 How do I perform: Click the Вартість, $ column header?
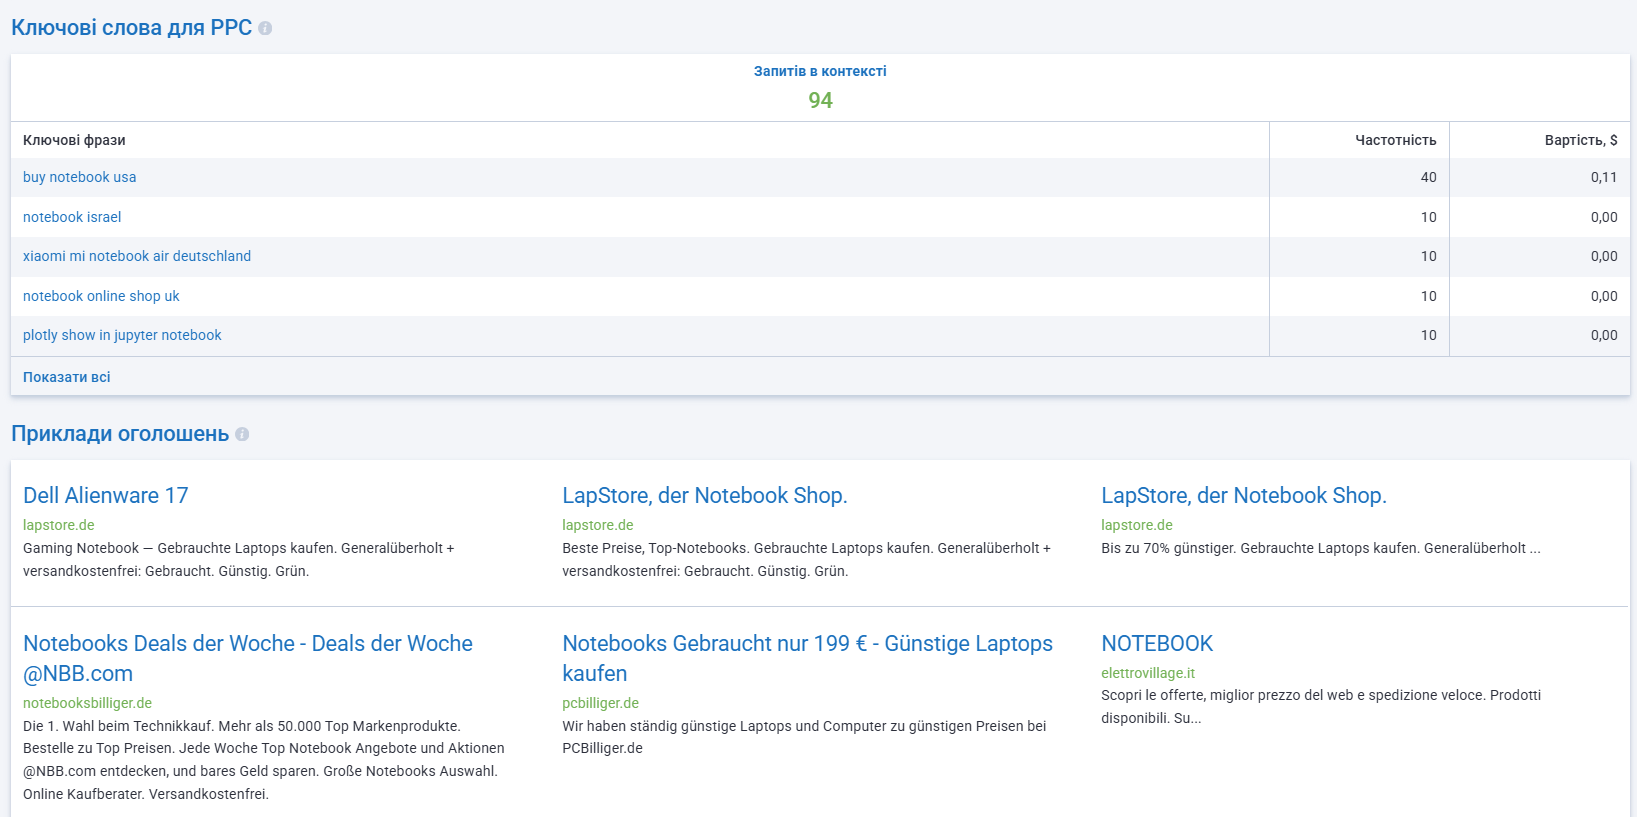[x=1580, y=140]
